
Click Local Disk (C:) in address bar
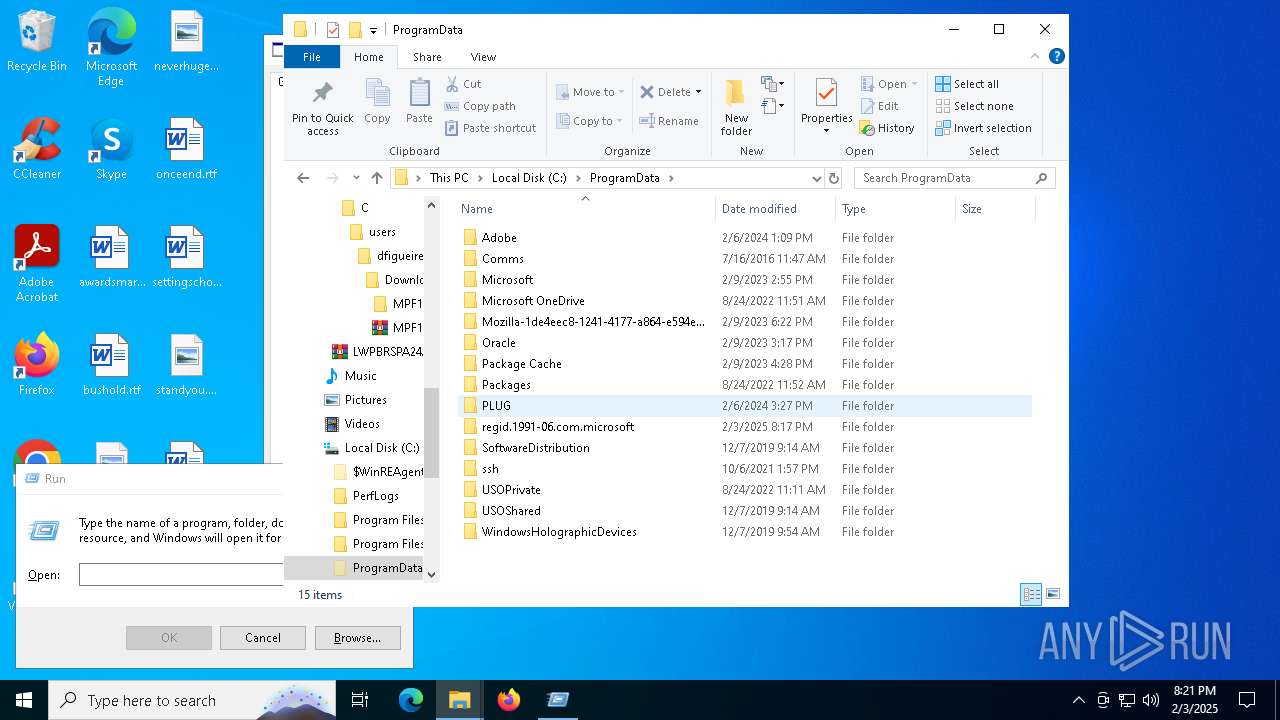coord(529,178)
